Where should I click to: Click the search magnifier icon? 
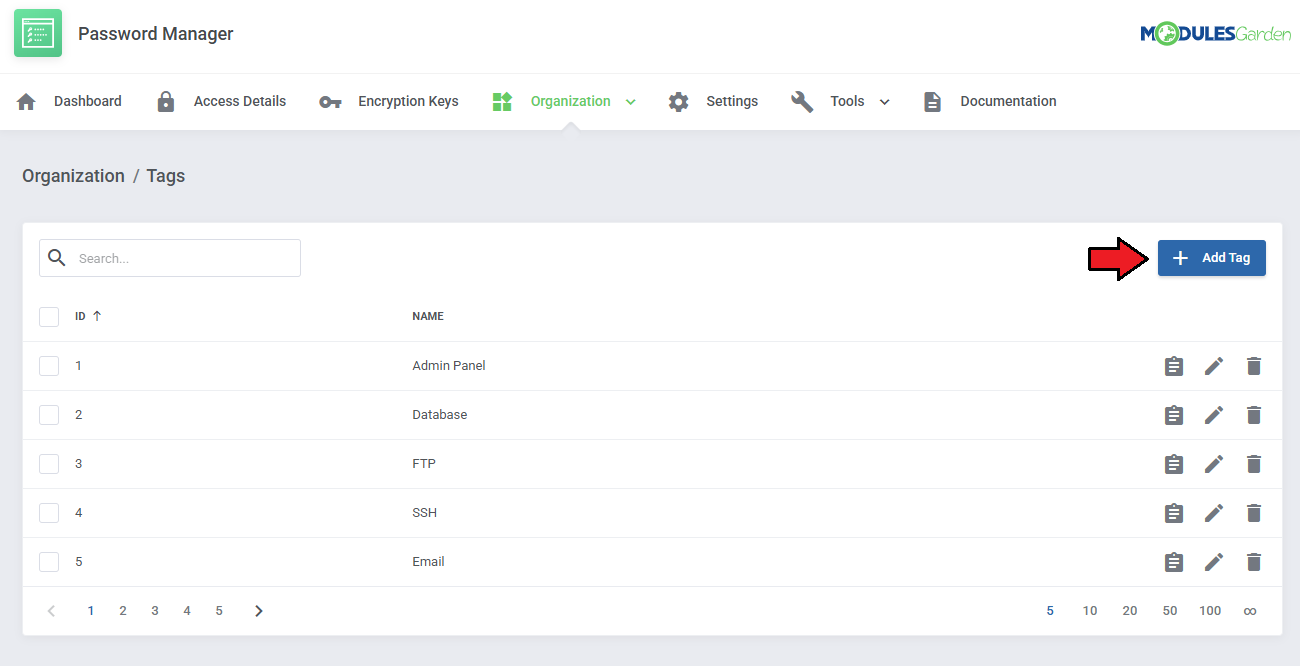[58, 258]
